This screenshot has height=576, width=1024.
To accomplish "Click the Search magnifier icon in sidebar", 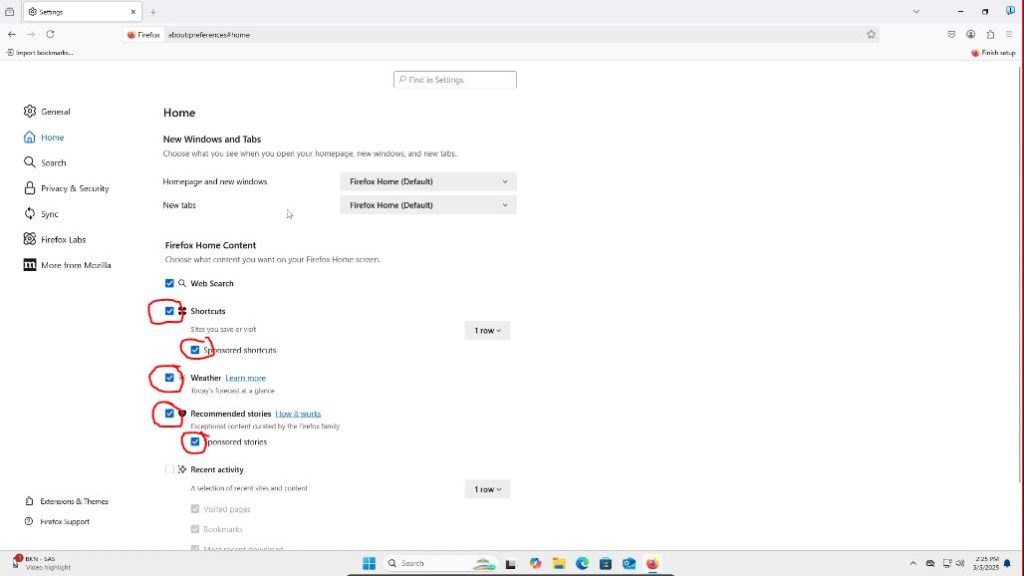I will 29,162.
